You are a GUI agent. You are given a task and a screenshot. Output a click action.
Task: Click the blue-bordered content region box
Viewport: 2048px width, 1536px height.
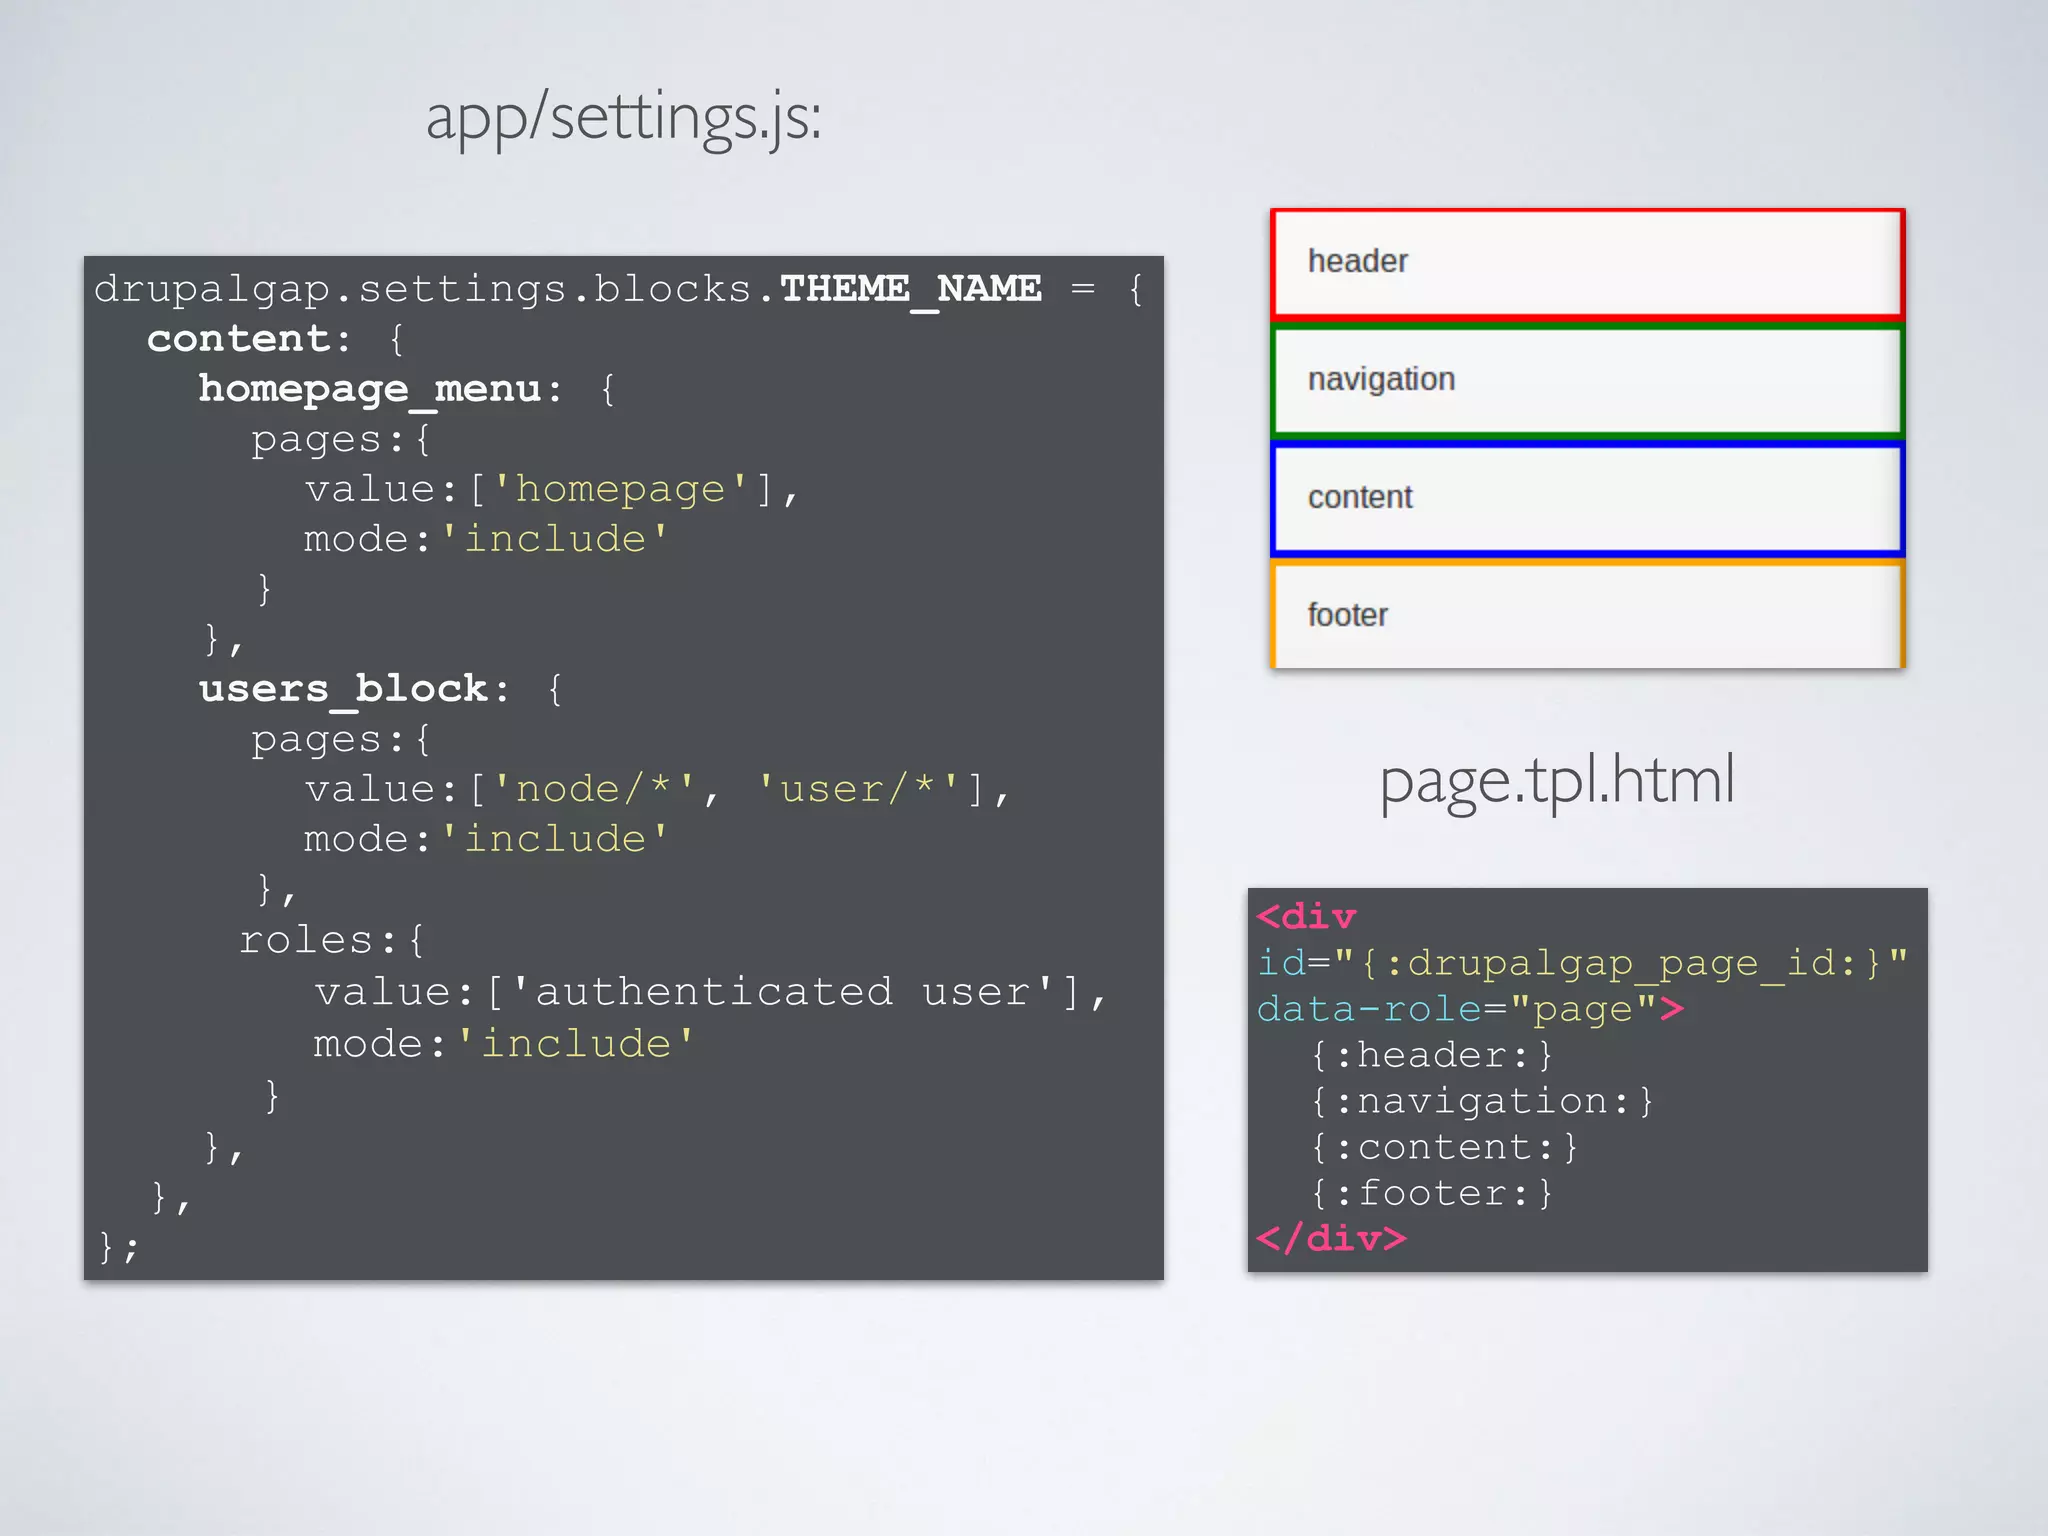pos(1587,498)
